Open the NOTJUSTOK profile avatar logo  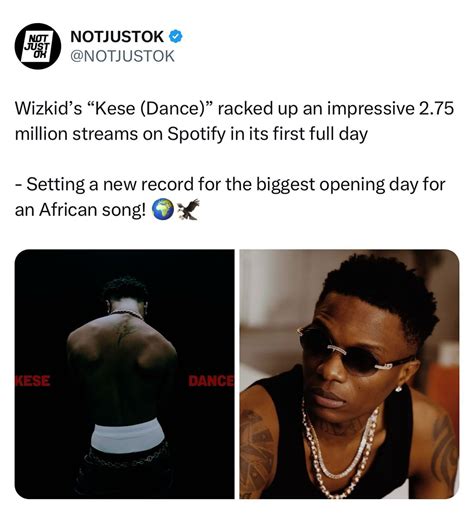(x=38, y=46)
